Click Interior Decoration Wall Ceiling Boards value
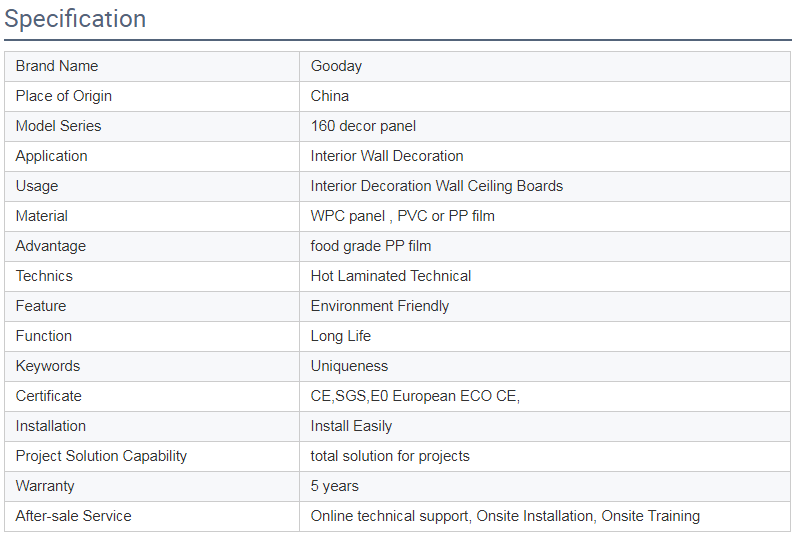Screen dimensions: 799x537 [436, 186]
